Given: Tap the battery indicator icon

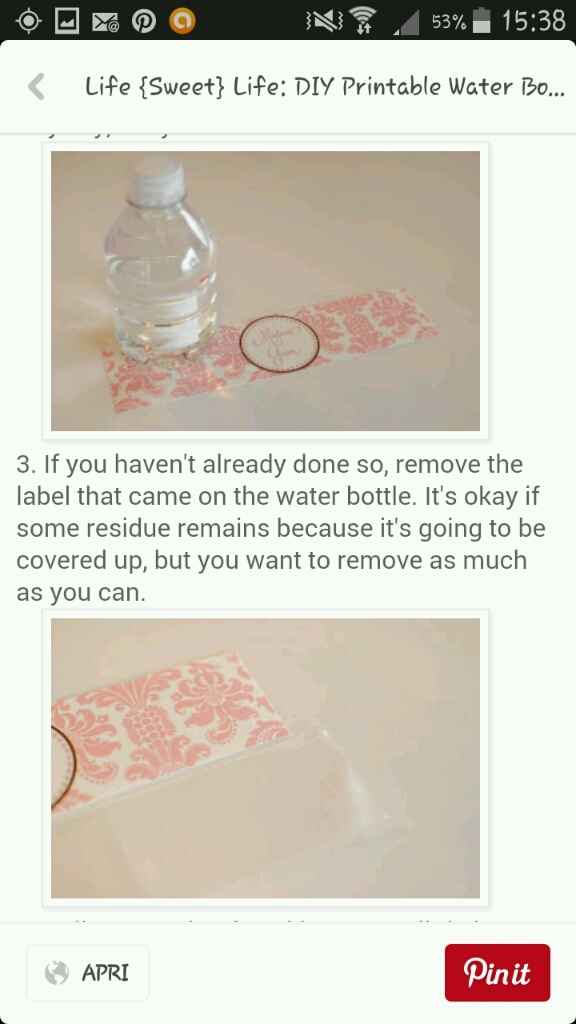Looking at the screenshot, I should [x=481, y=21].
